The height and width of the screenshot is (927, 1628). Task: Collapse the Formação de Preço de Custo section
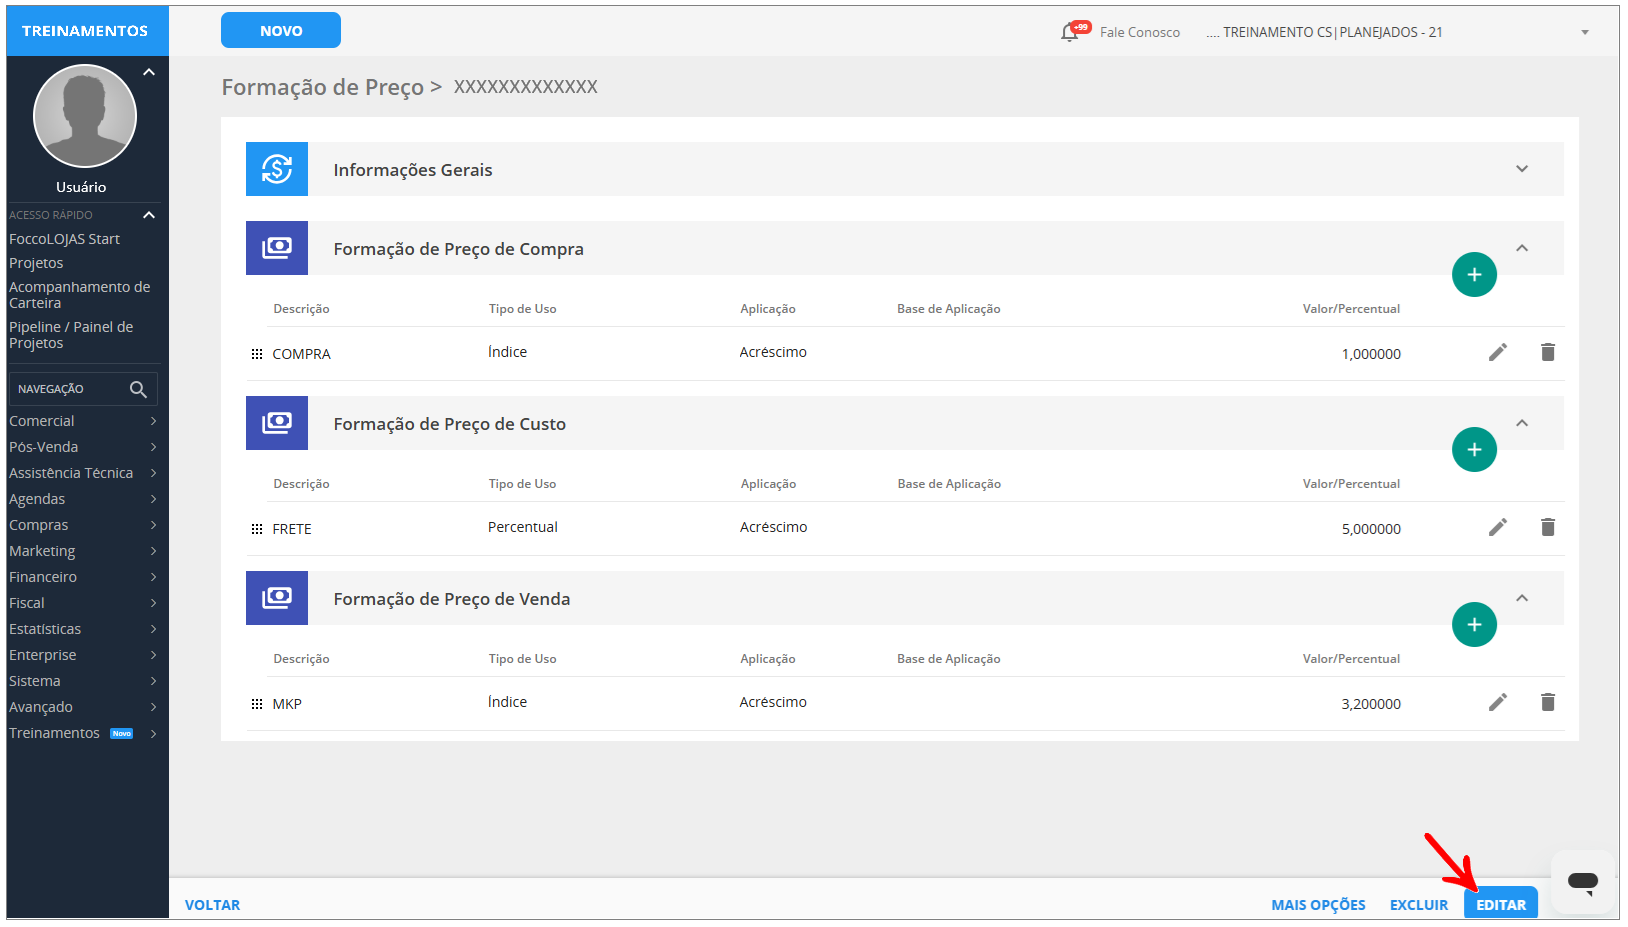click(x=1521, y=423)
